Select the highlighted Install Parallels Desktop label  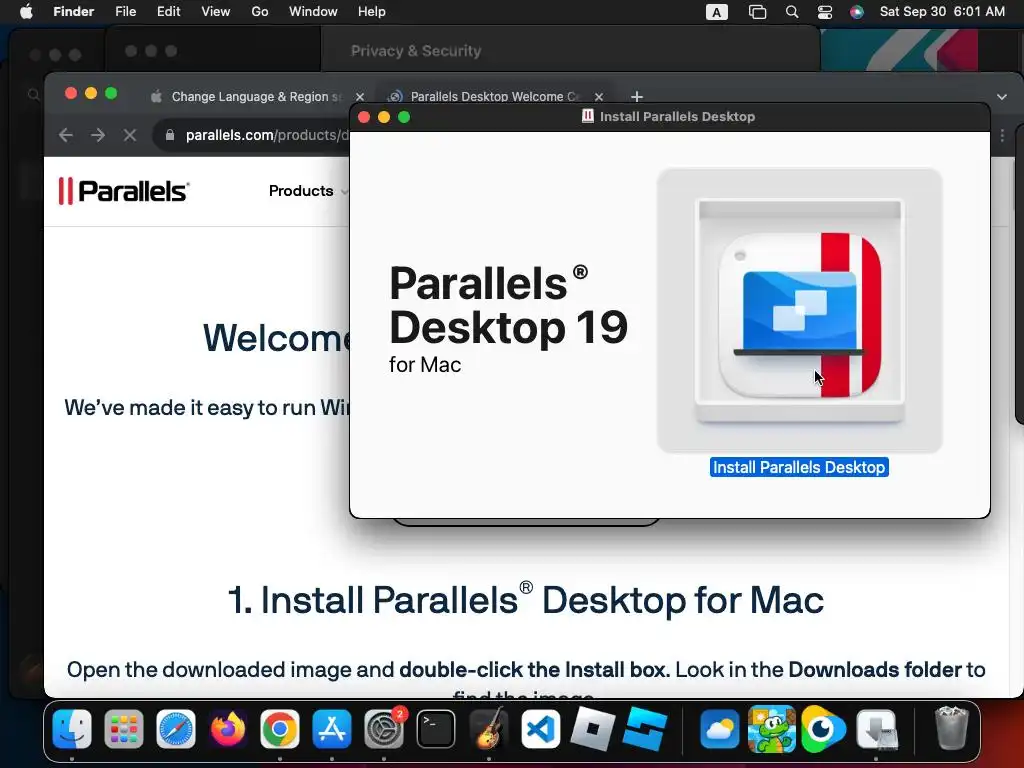(799, 468)
